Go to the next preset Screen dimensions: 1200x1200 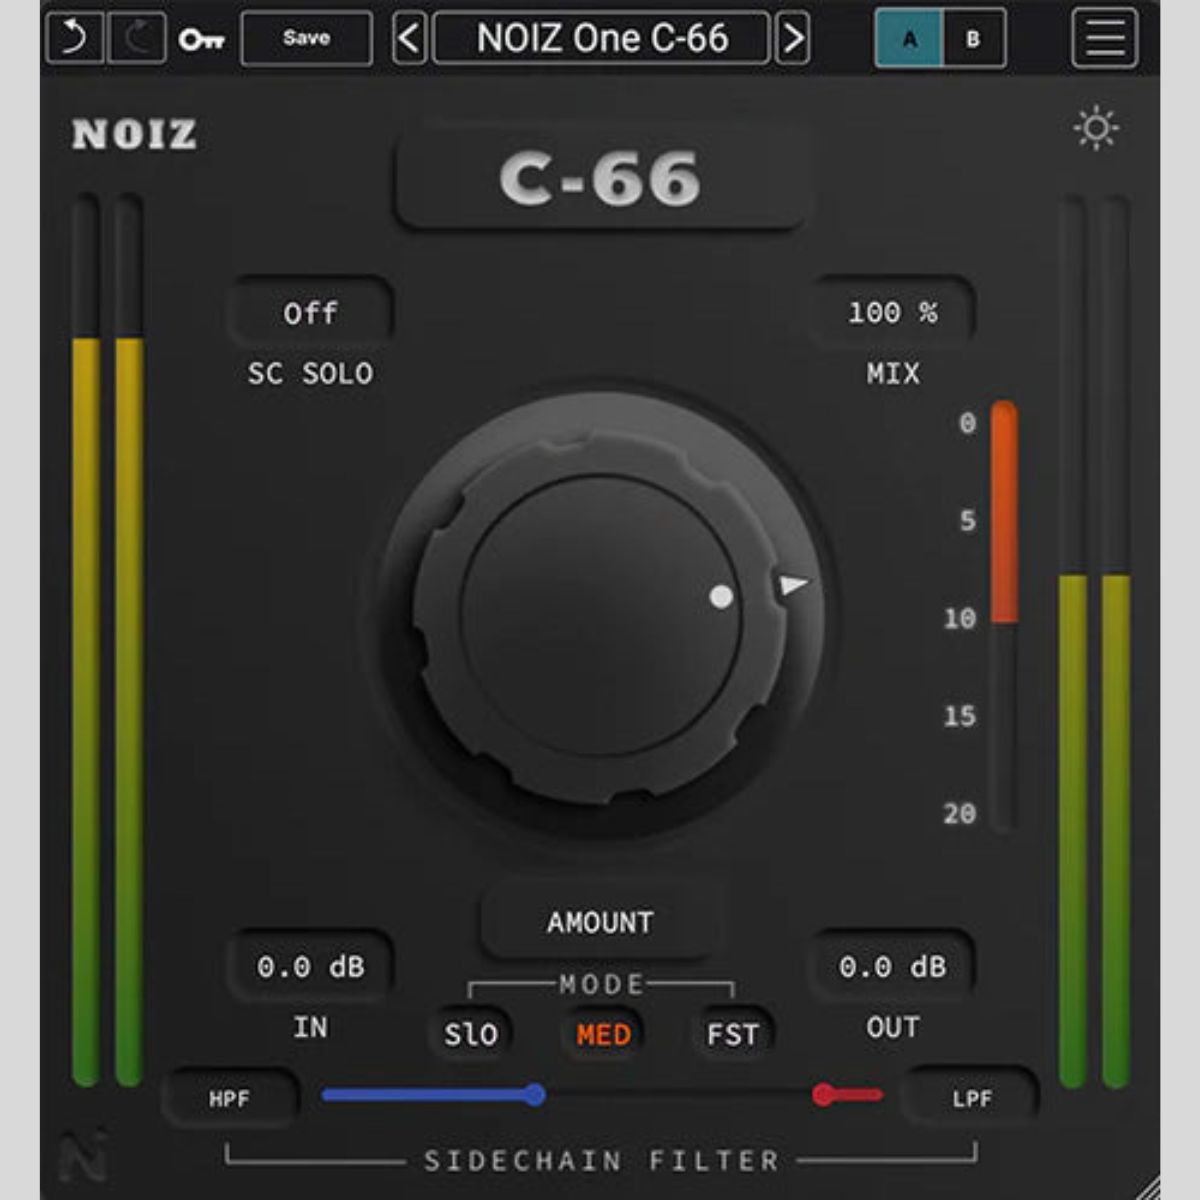[793, 39]
